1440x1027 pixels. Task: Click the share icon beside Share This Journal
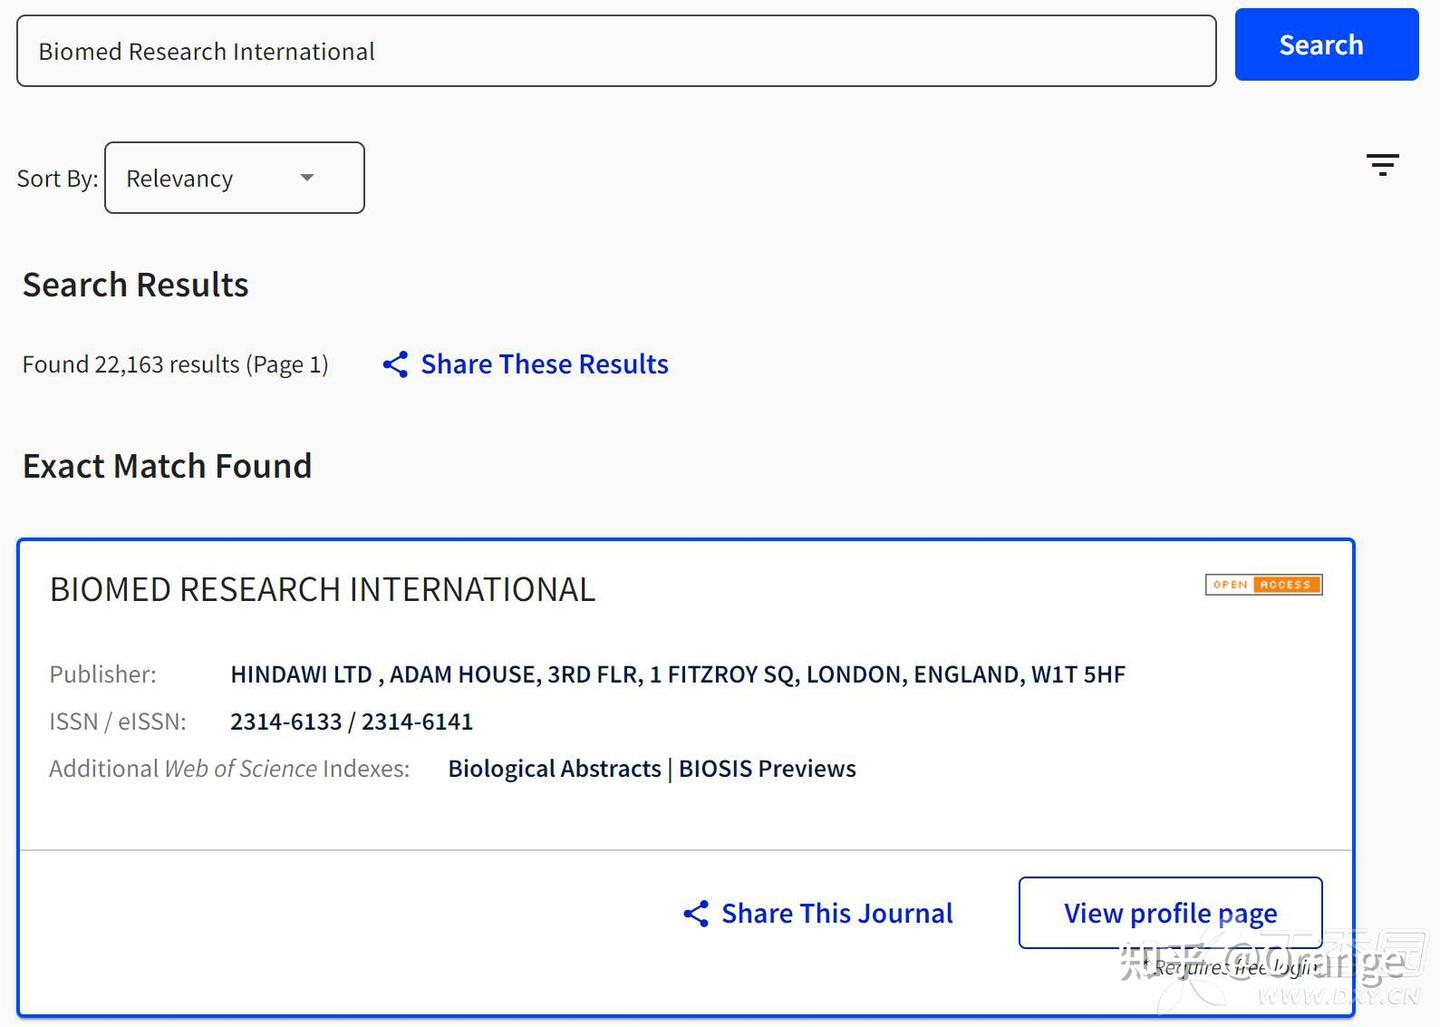pos(696,913)
